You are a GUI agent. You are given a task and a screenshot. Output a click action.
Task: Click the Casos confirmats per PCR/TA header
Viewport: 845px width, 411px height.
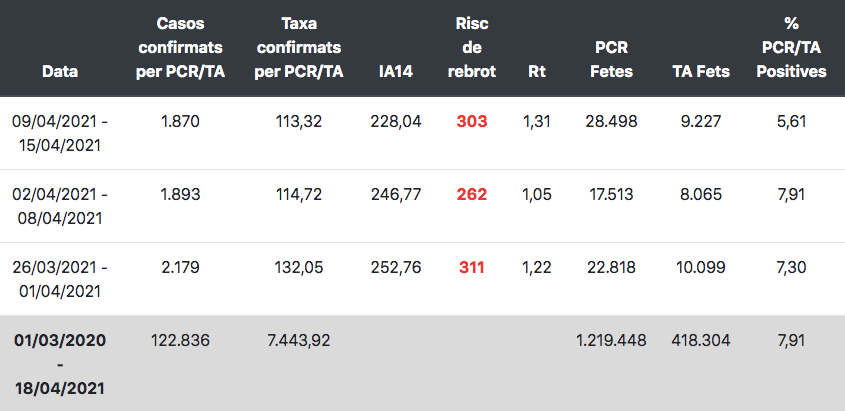tap(180, 47)
